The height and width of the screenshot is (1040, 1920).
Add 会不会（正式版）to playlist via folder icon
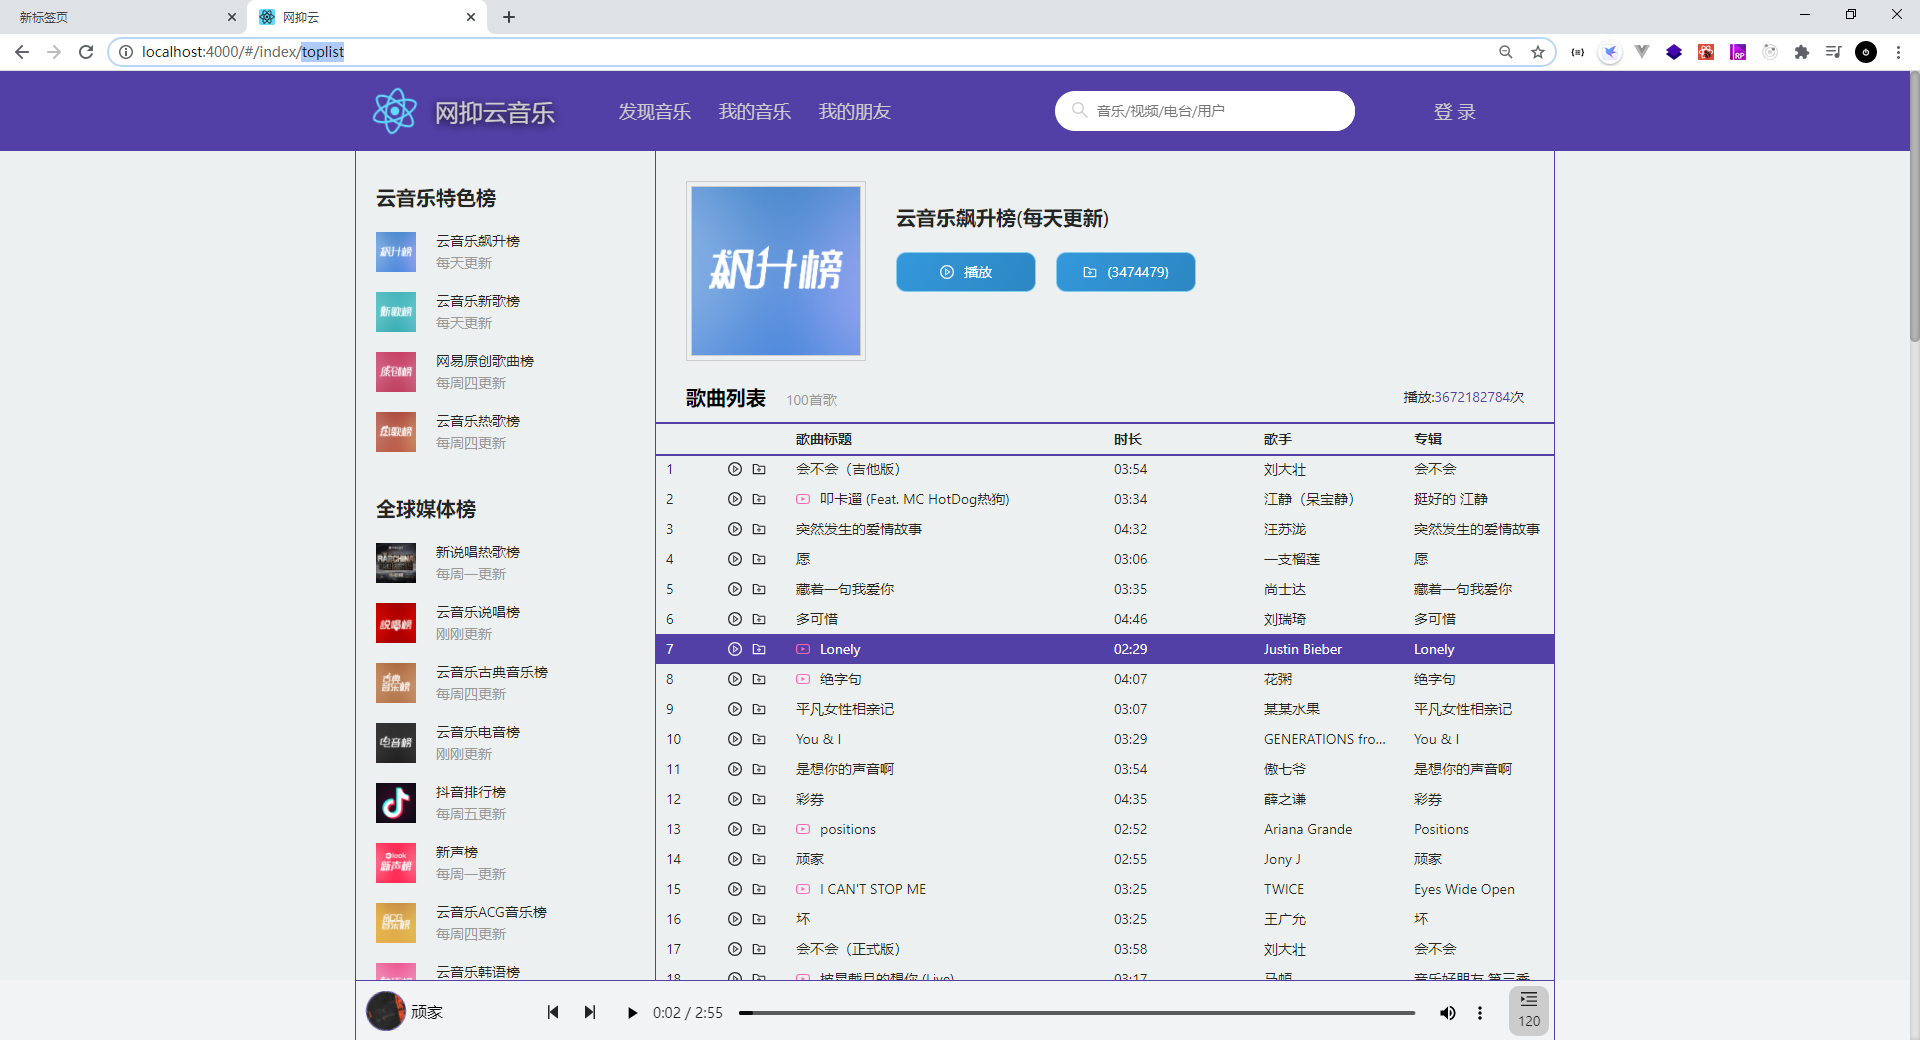pyautogui.click(x=759, y=949)
